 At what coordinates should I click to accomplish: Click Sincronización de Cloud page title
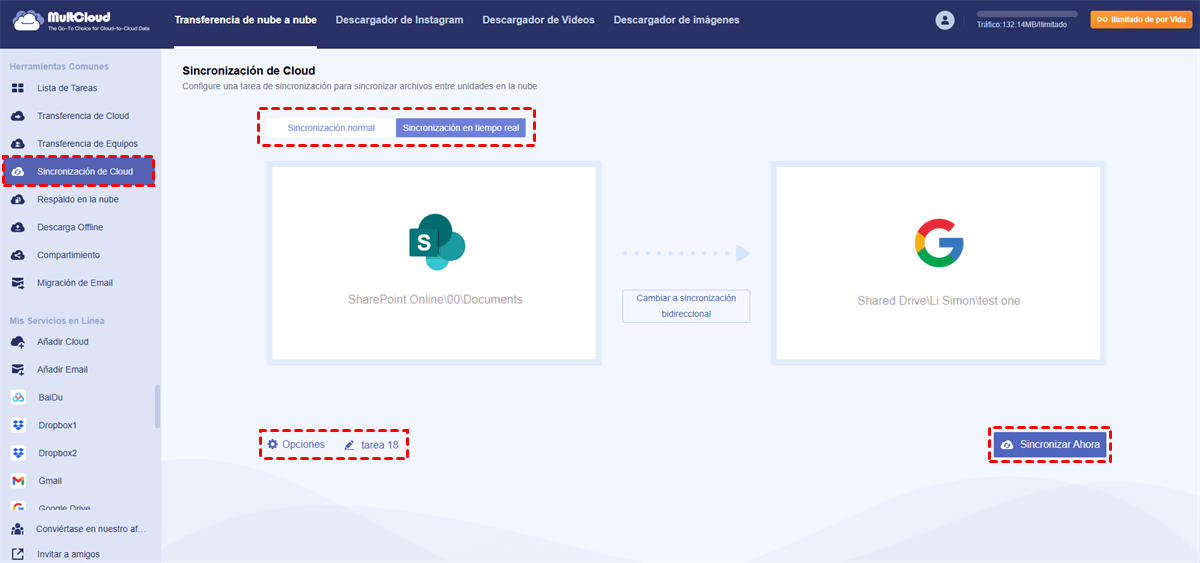point(248,71)
